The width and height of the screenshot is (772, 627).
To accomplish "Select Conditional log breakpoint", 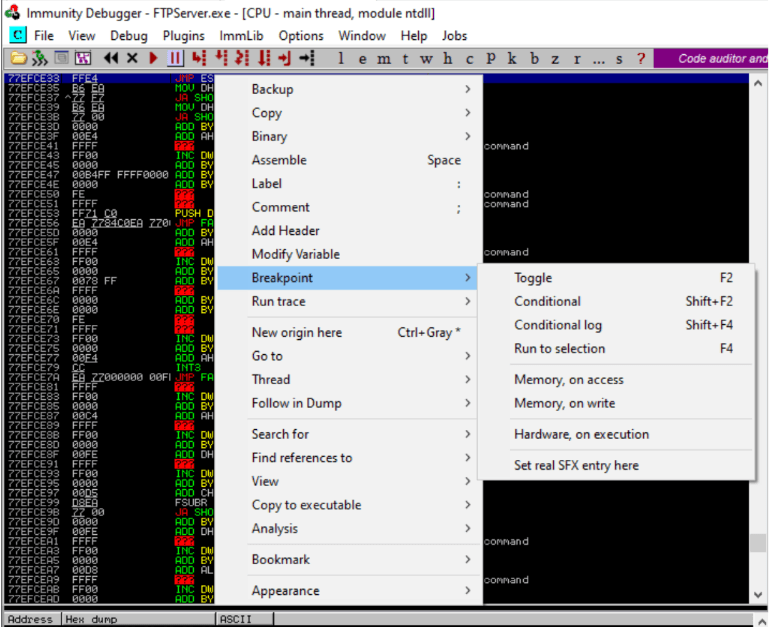I will 616,325.
